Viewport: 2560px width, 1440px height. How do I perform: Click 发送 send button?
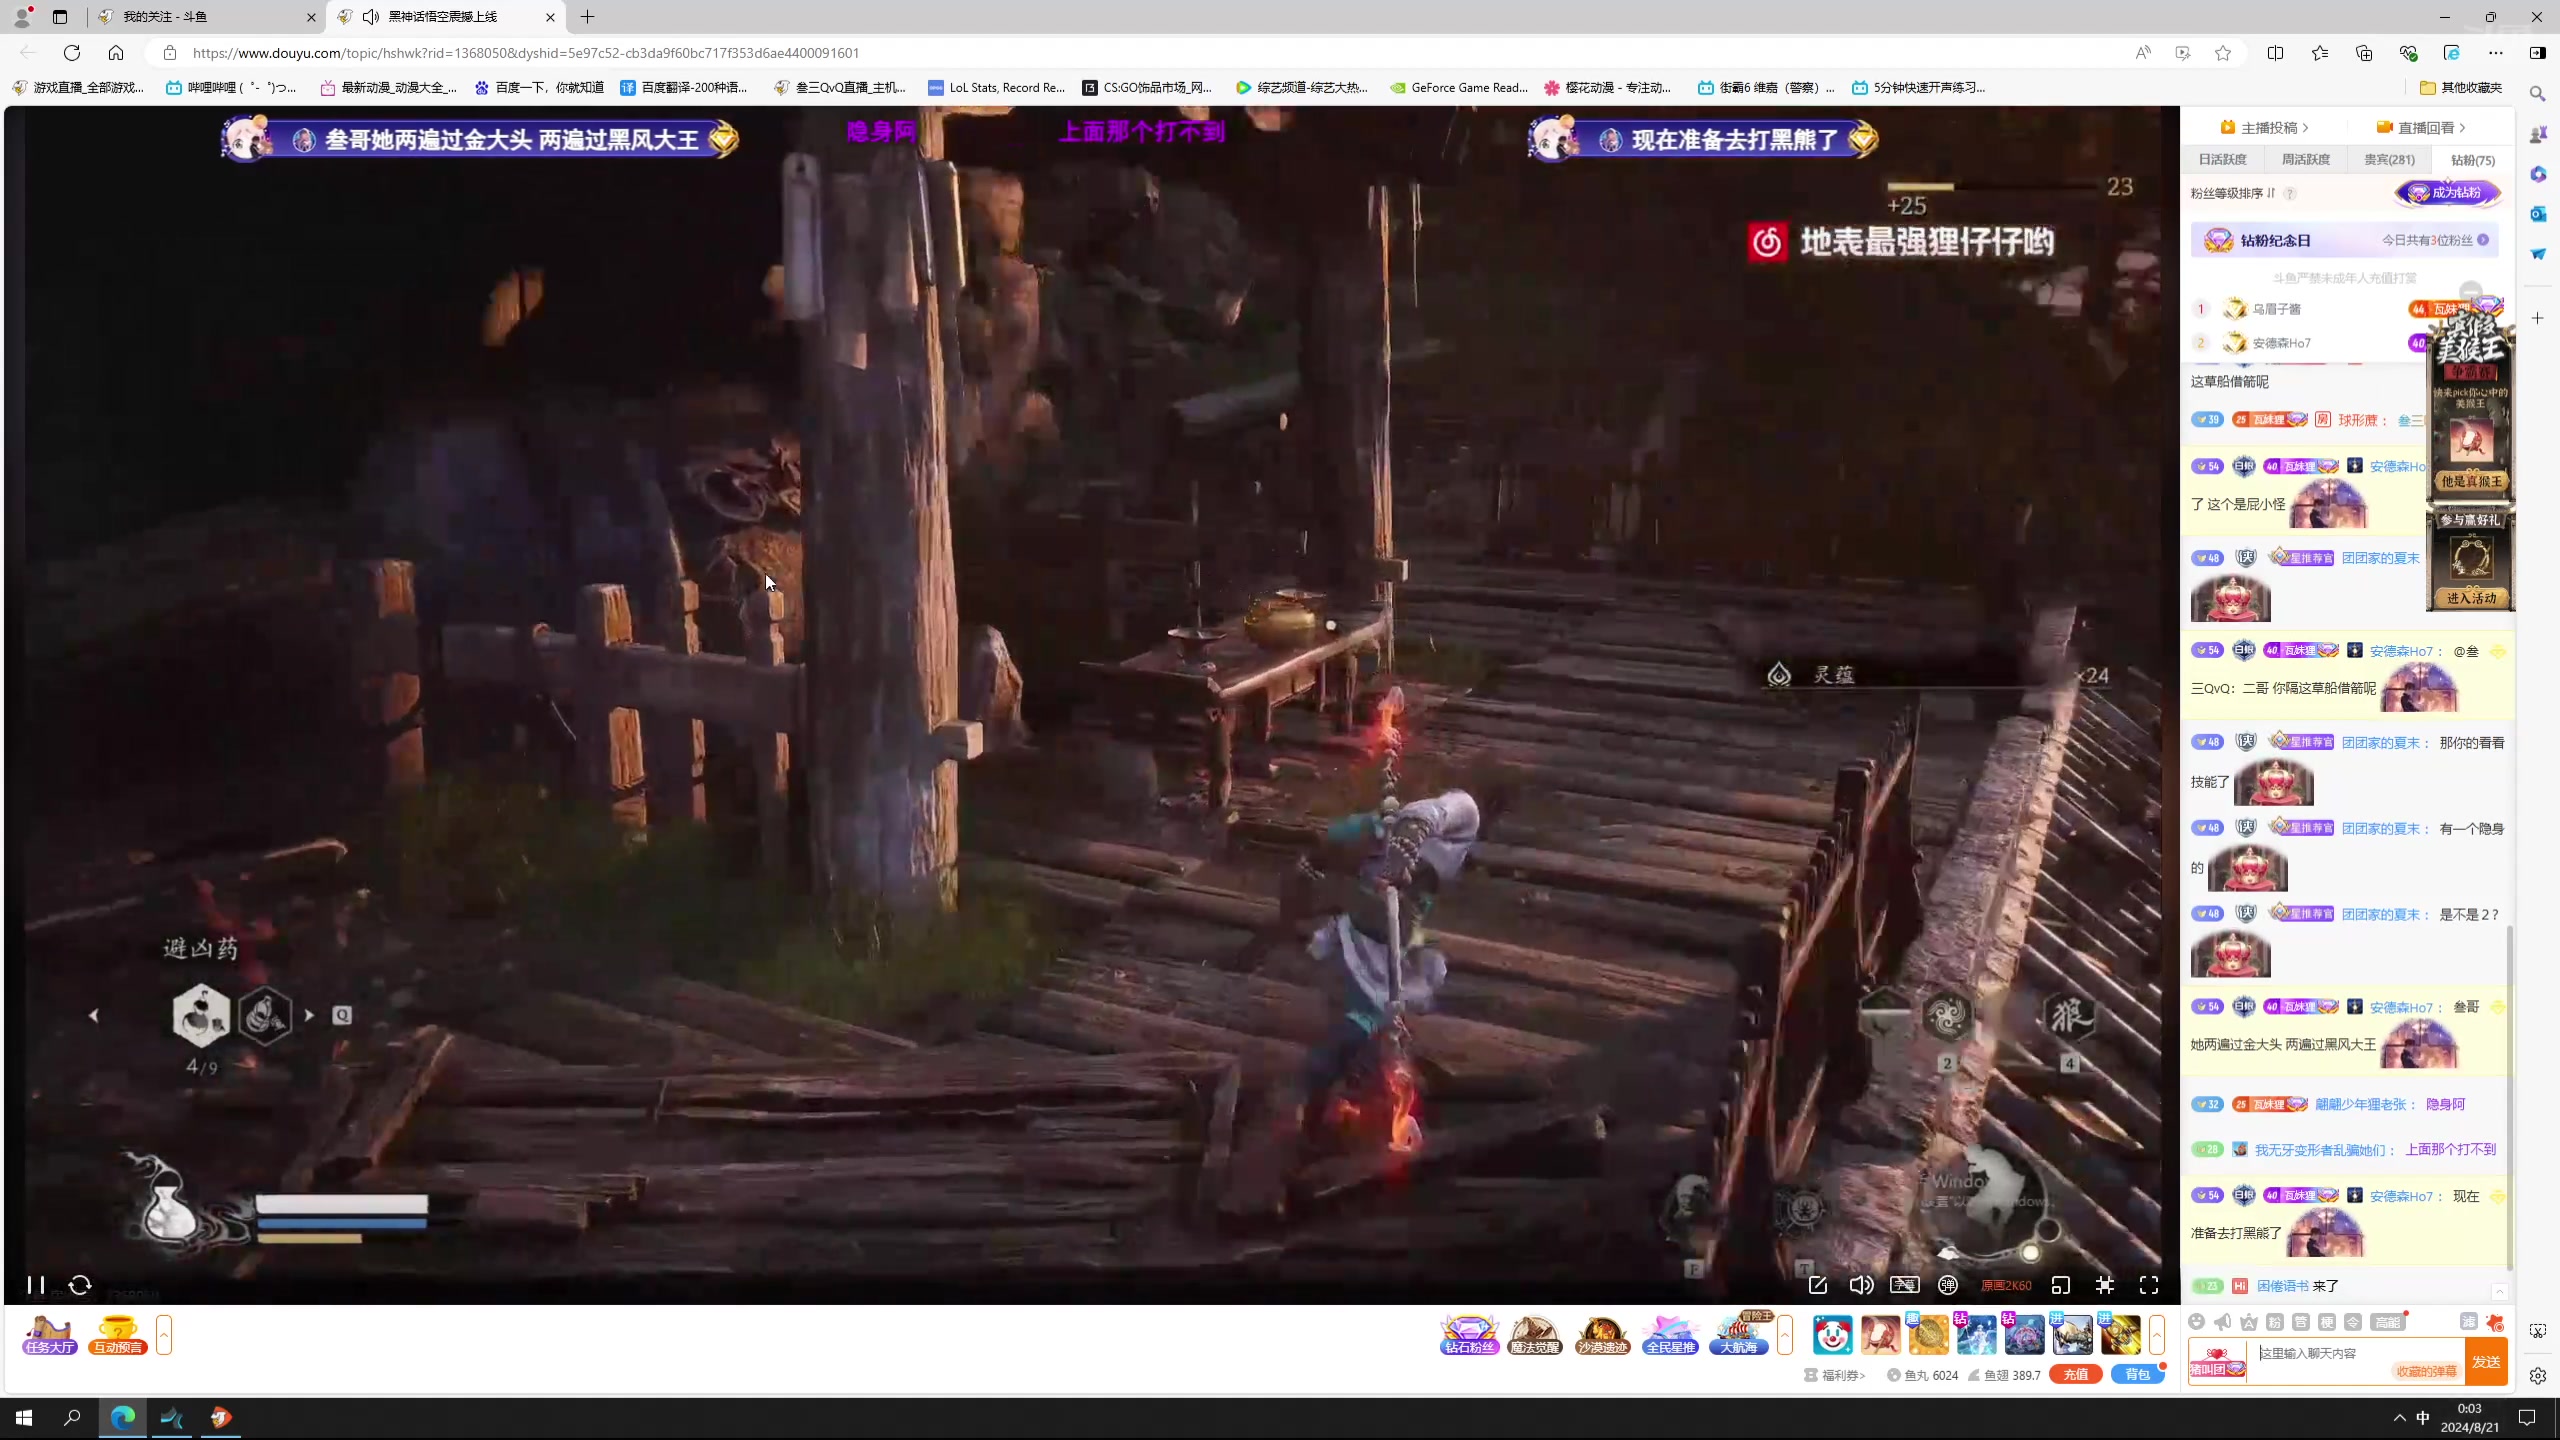pos(2486,1362)
